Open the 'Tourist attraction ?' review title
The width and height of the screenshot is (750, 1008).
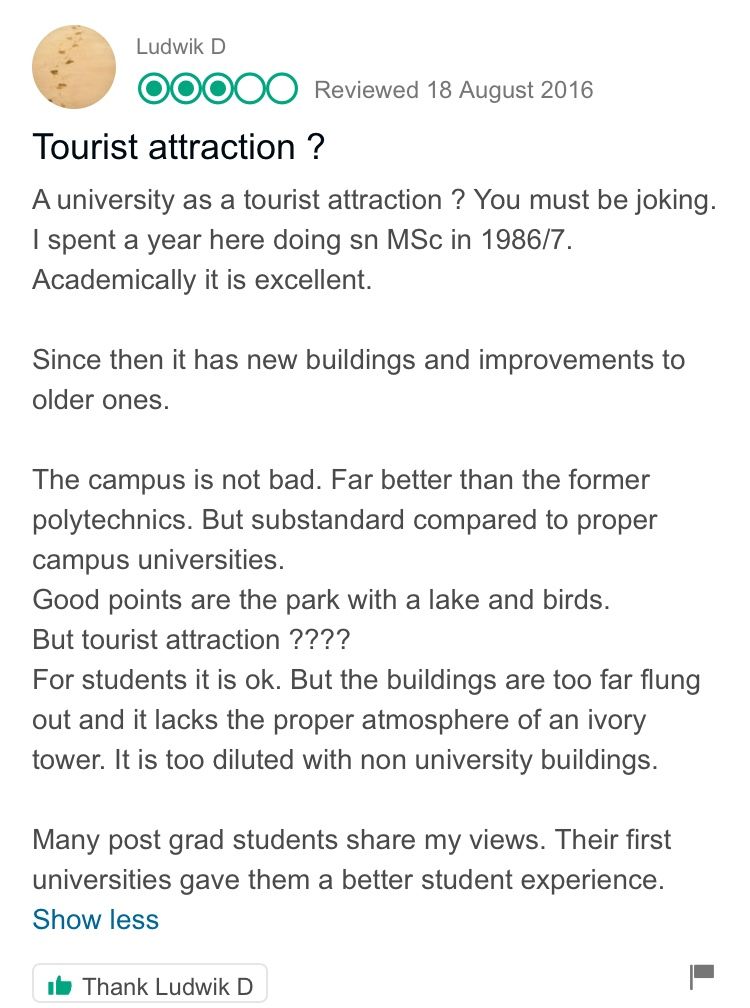click(x=179, y=147)
